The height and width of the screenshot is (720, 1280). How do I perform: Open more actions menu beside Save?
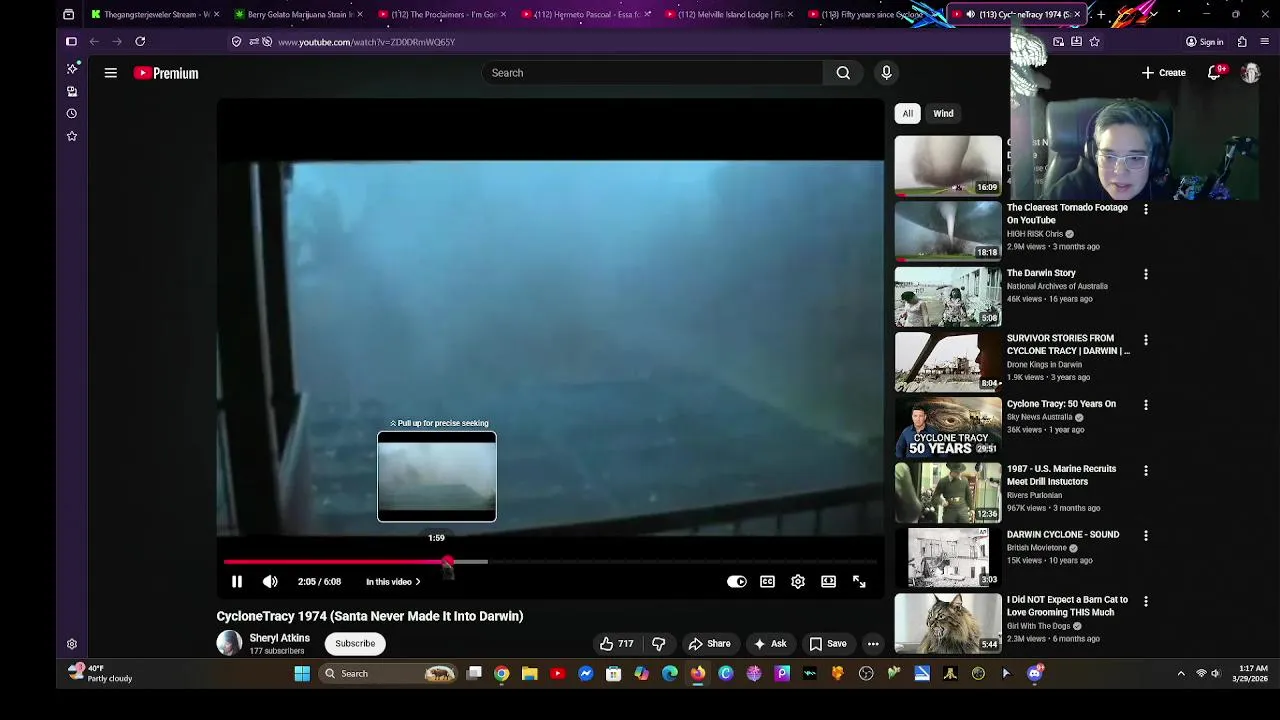pos(873,644)
